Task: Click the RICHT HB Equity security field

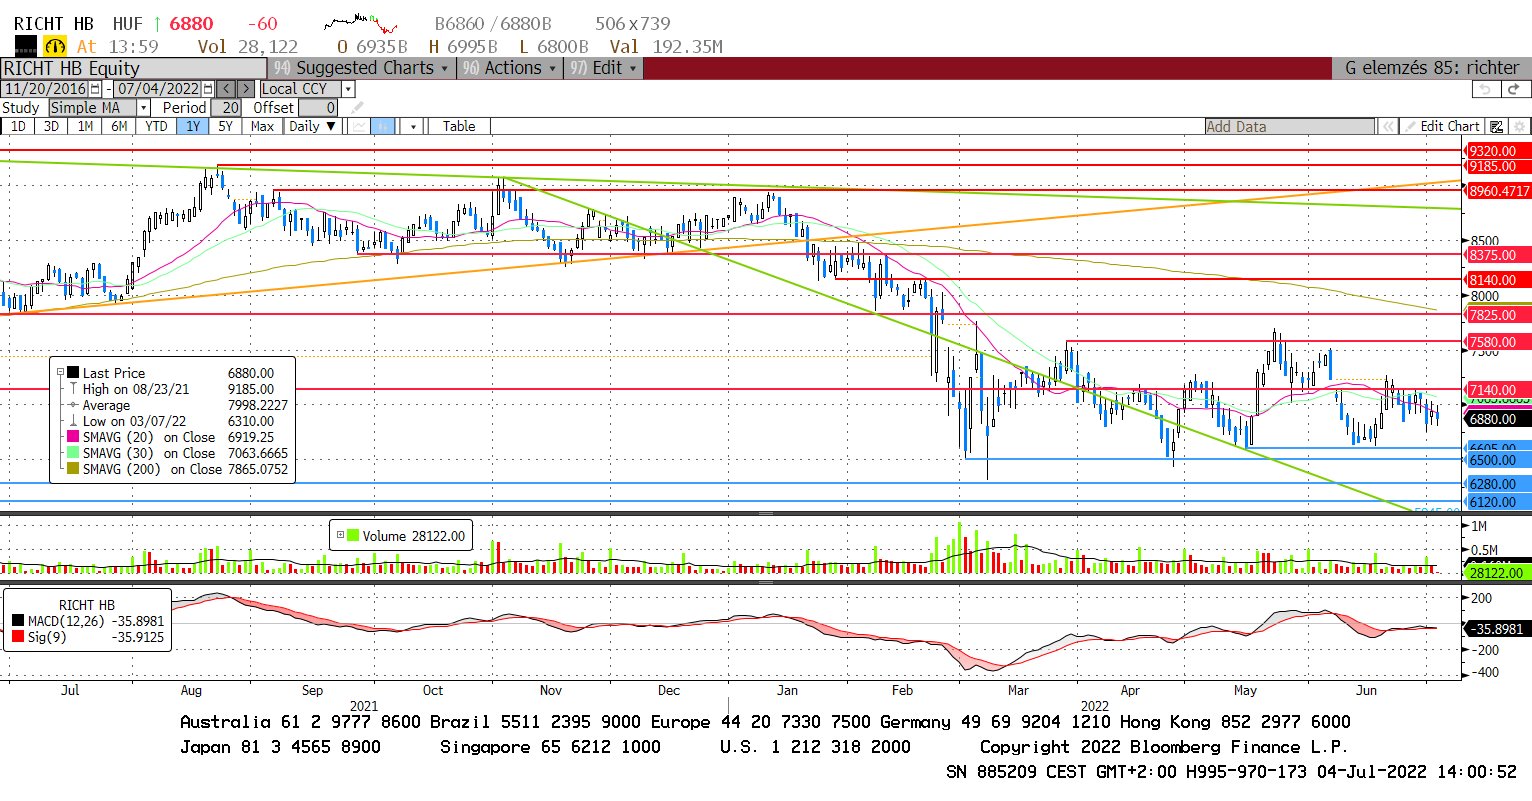Action: click(x=133, y=68)
